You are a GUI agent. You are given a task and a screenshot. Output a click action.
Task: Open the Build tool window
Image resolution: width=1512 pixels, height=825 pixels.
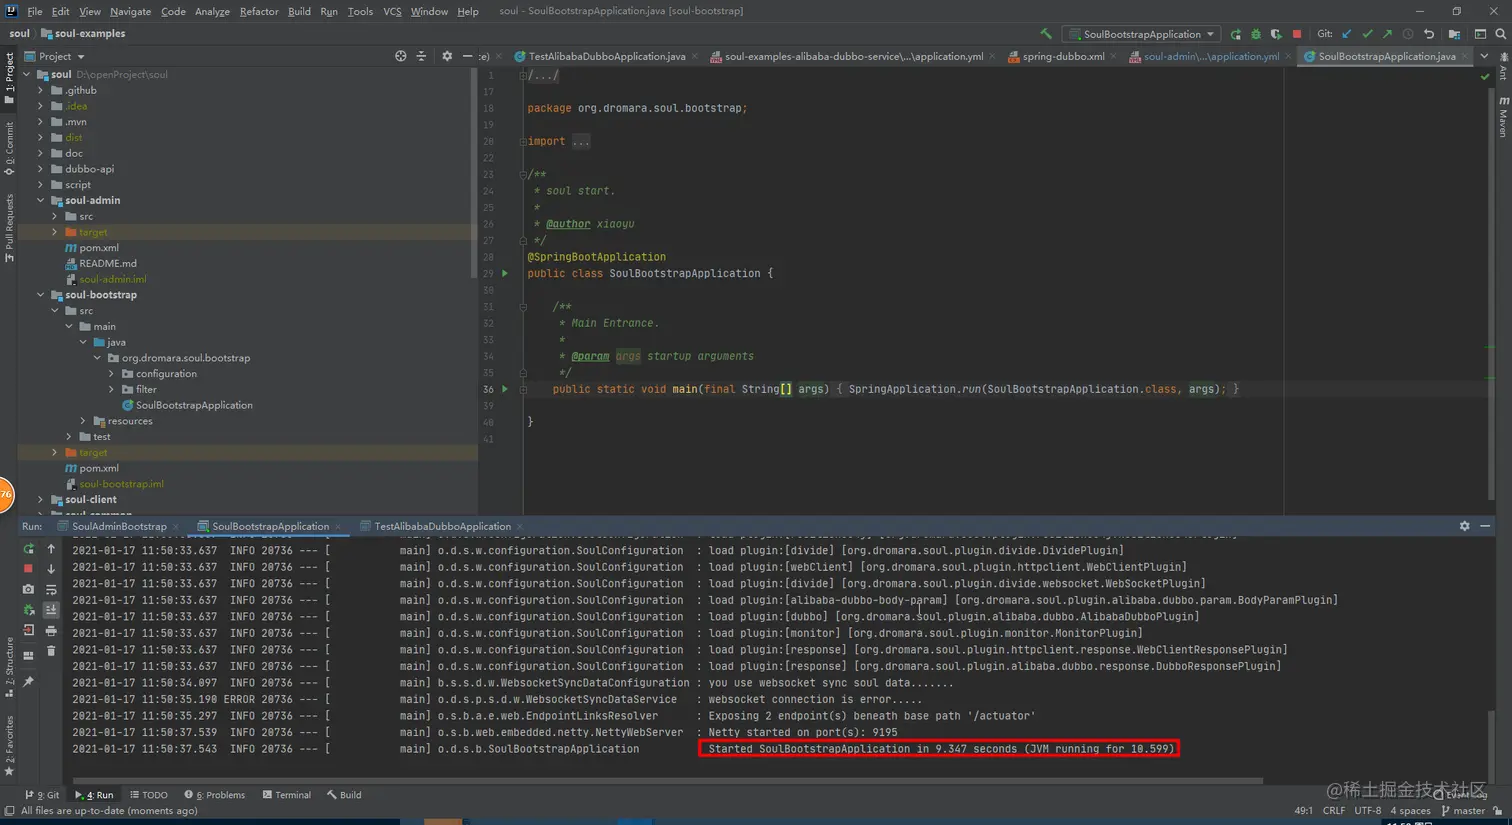pyautogui.click(x=344, y=795)
